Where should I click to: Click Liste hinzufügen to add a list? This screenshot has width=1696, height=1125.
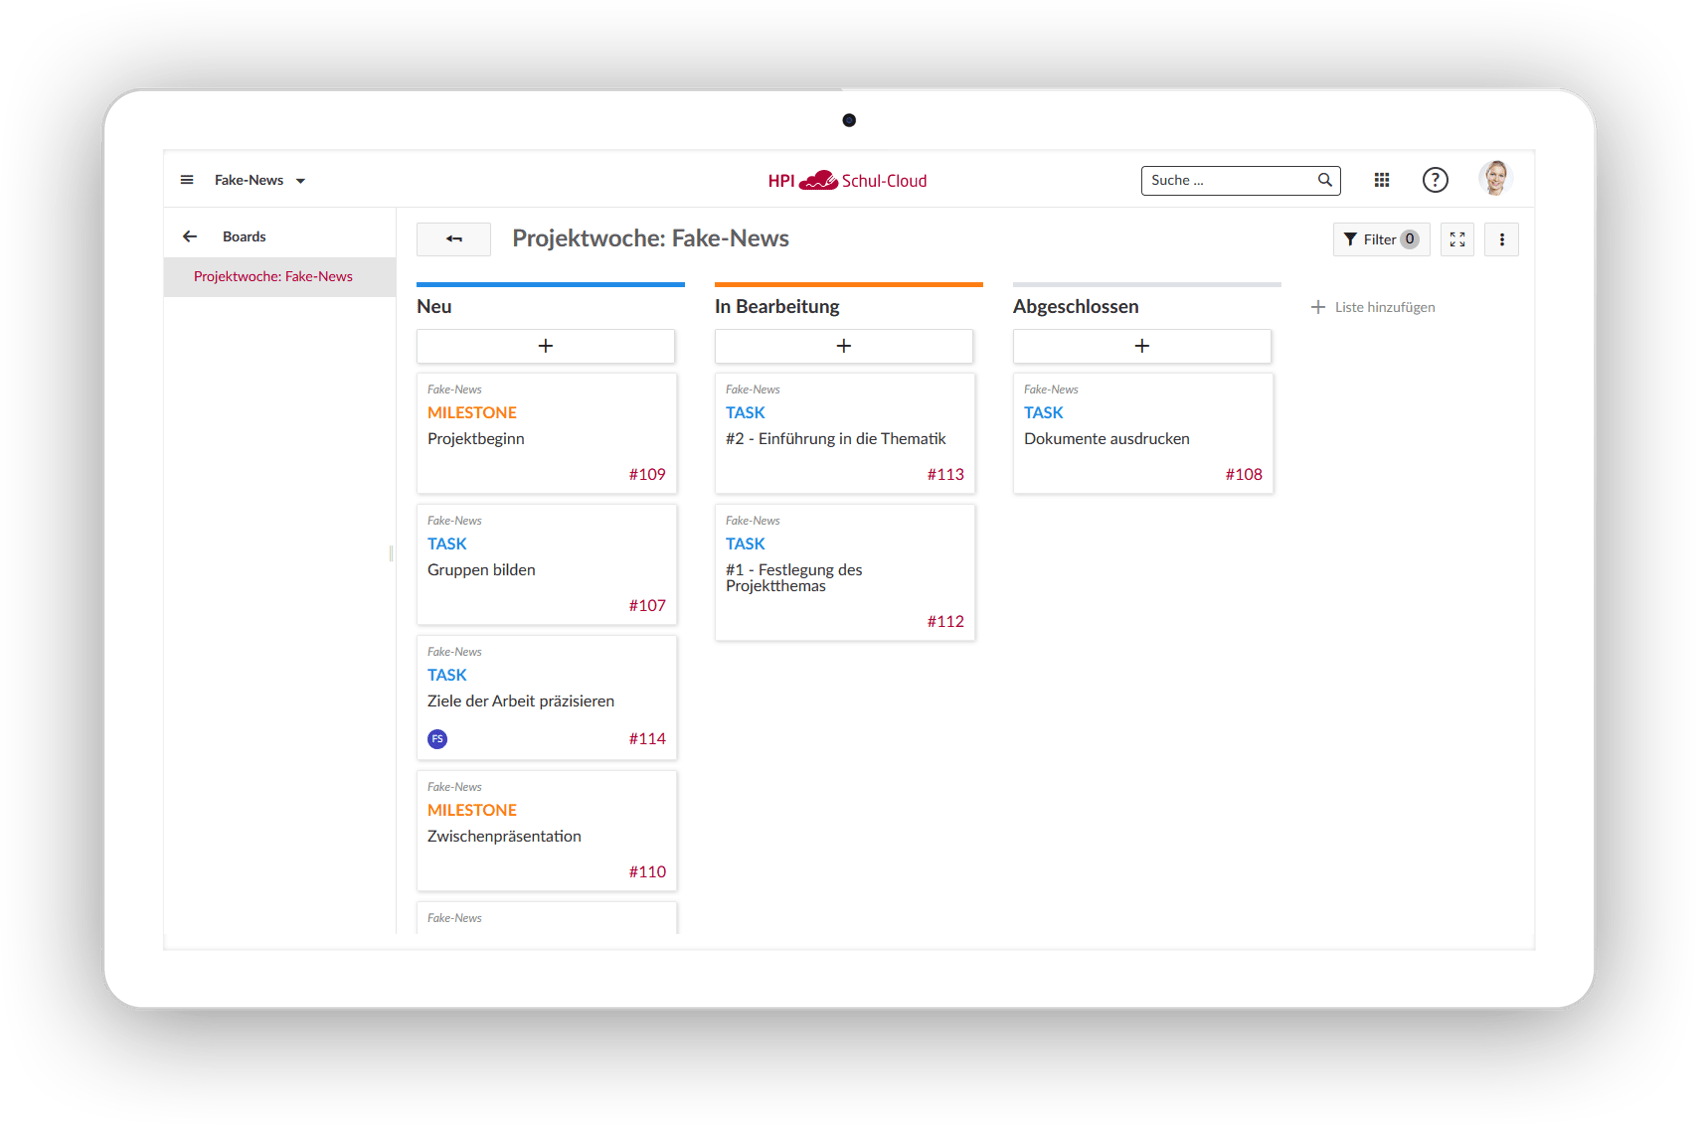click(1373, 307)
